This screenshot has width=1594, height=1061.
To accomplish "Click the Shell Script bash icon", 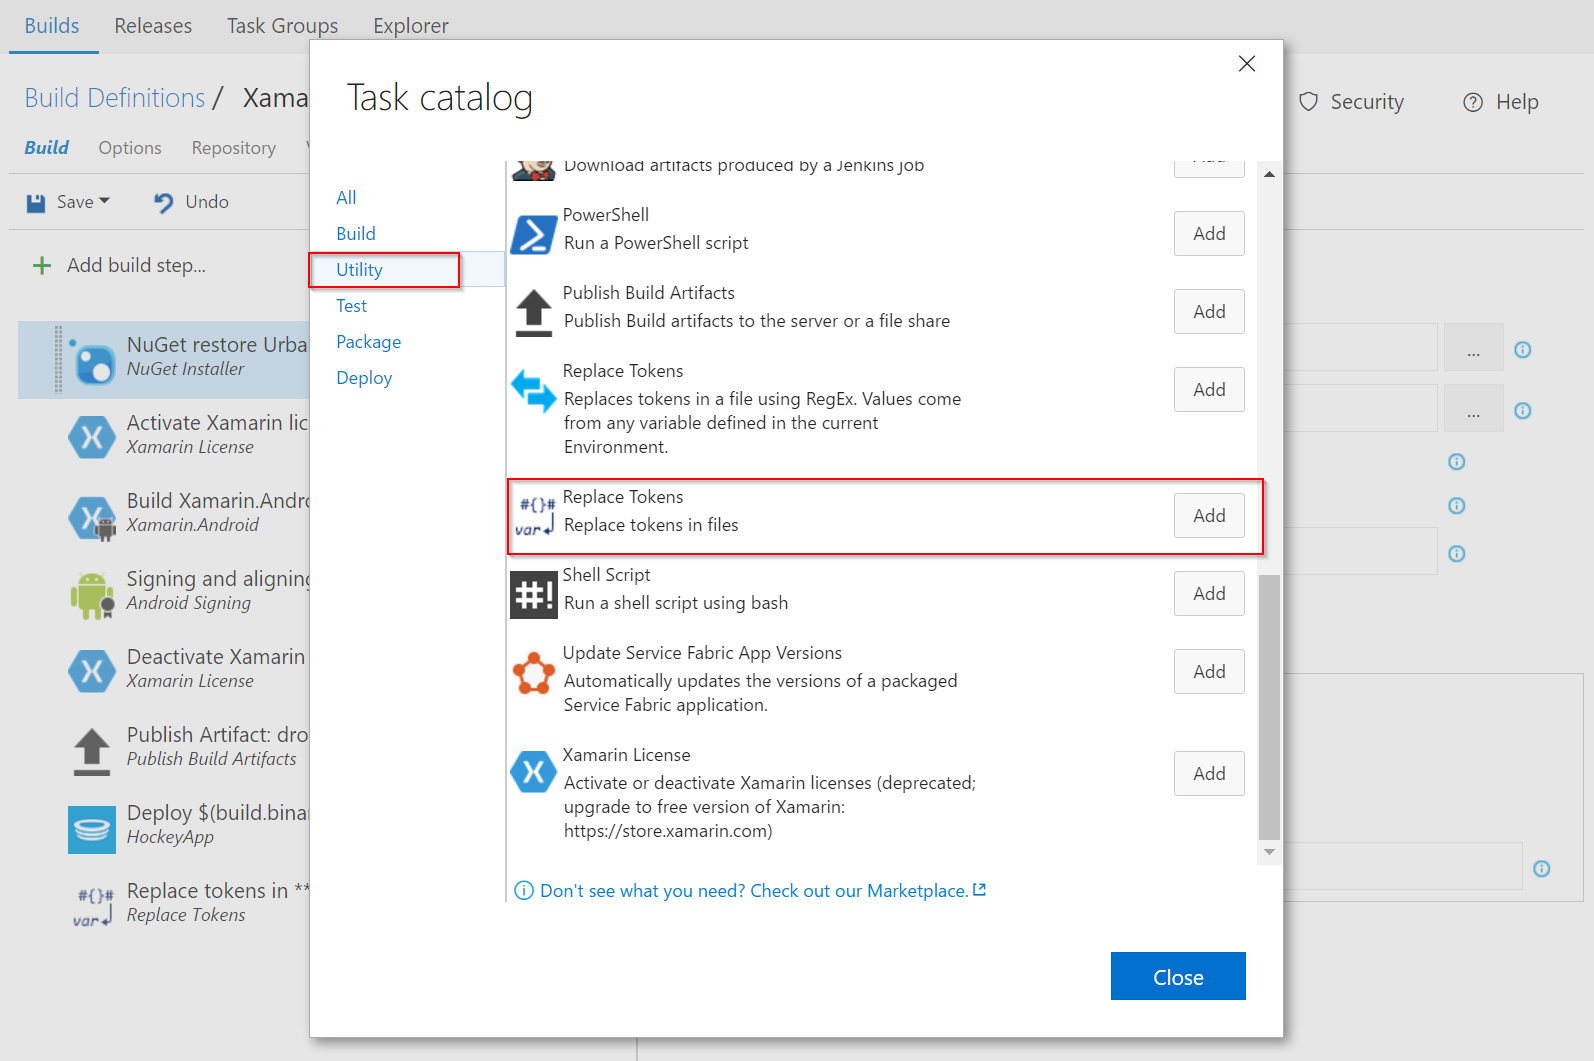I will [x=534, y=595].
